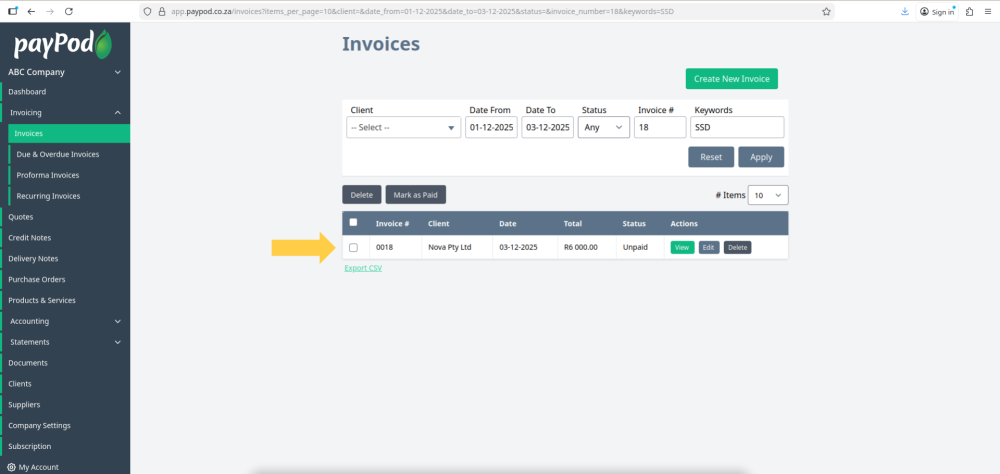Reload the page with the refresh icon
This screenshot has height=474, width=1000.
click(69, 11)
